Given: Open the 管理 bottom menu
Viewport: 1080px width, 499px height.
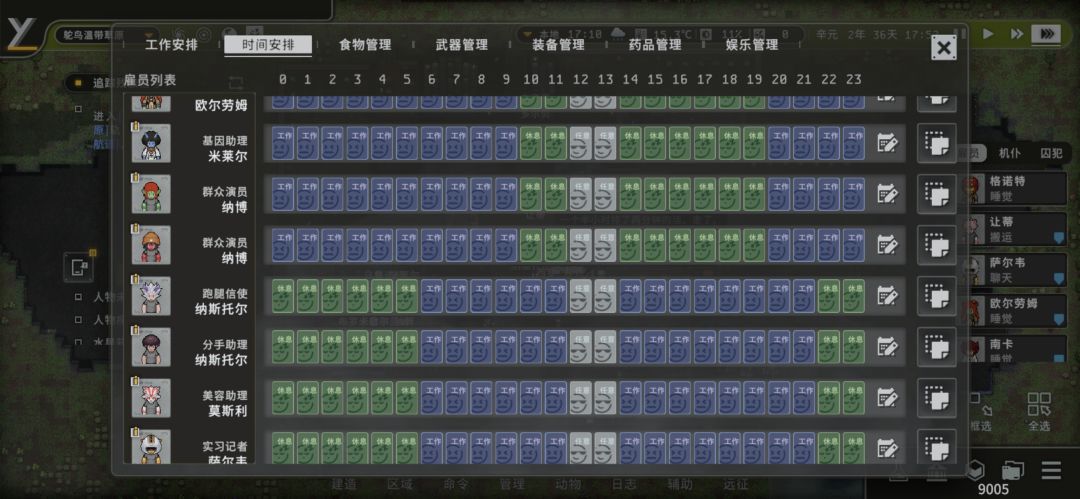Looking at the screenshot, I should click(x=512, y=484).
